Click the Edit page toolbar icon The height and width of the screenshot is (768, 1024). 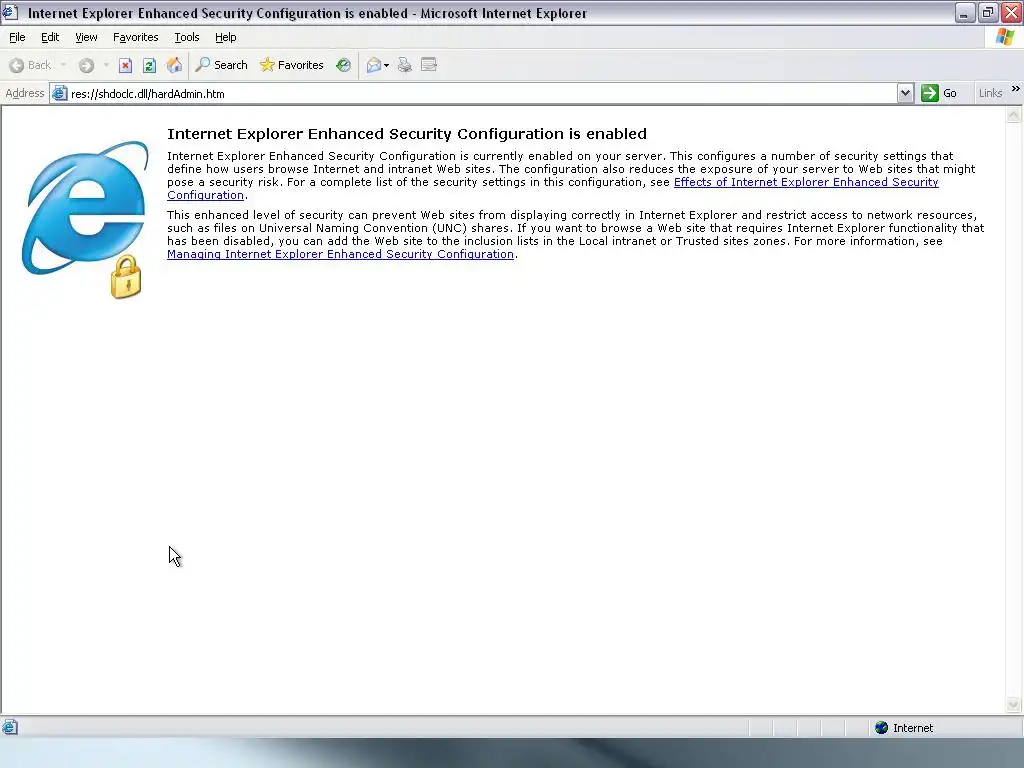429,65
